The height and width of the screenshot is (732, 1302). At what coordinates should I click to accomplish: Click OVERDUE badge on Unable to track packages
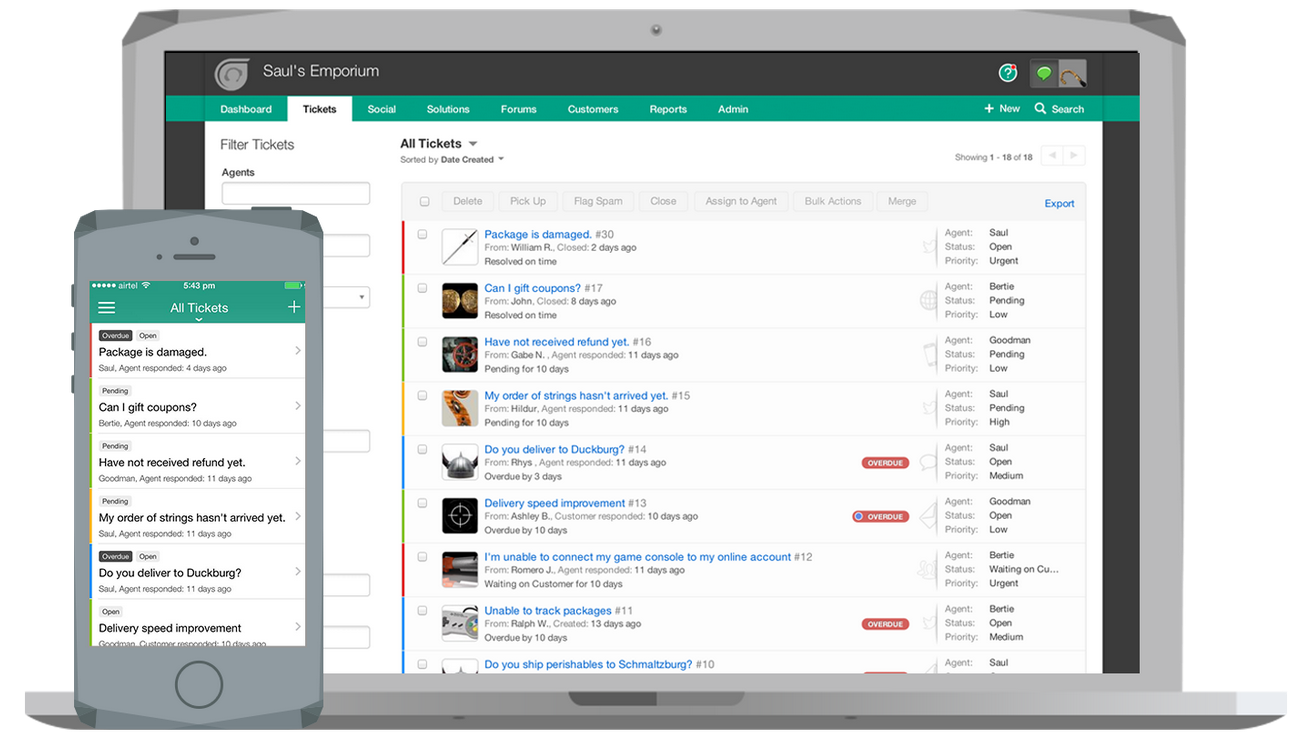(885, 624)
